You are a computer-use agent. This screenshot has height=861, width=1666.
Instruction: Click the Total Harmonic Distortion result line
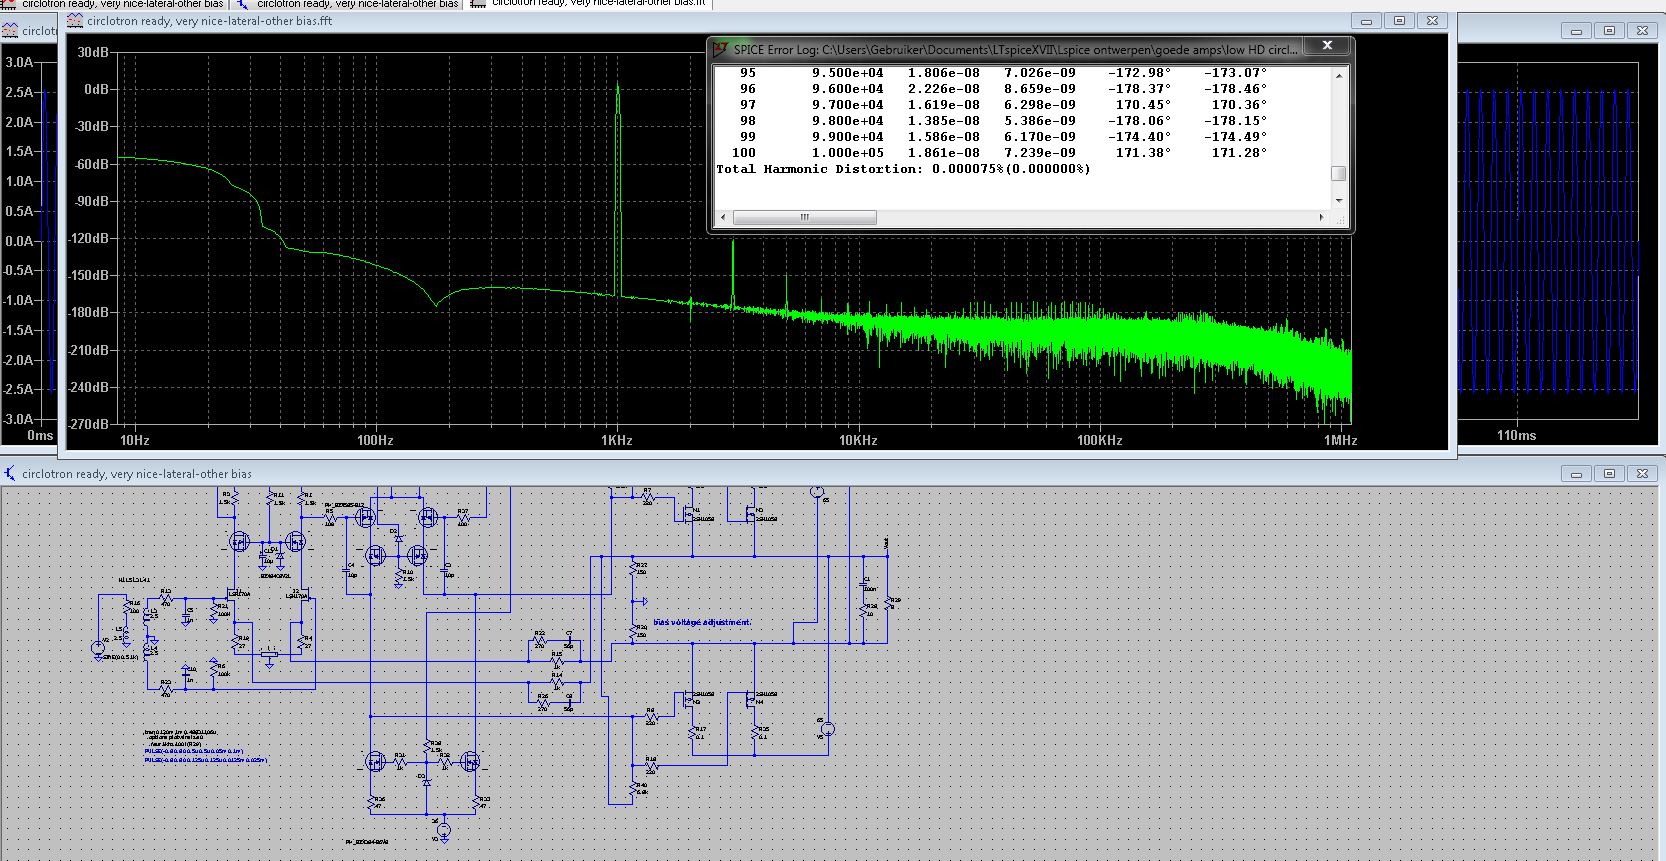903,169
